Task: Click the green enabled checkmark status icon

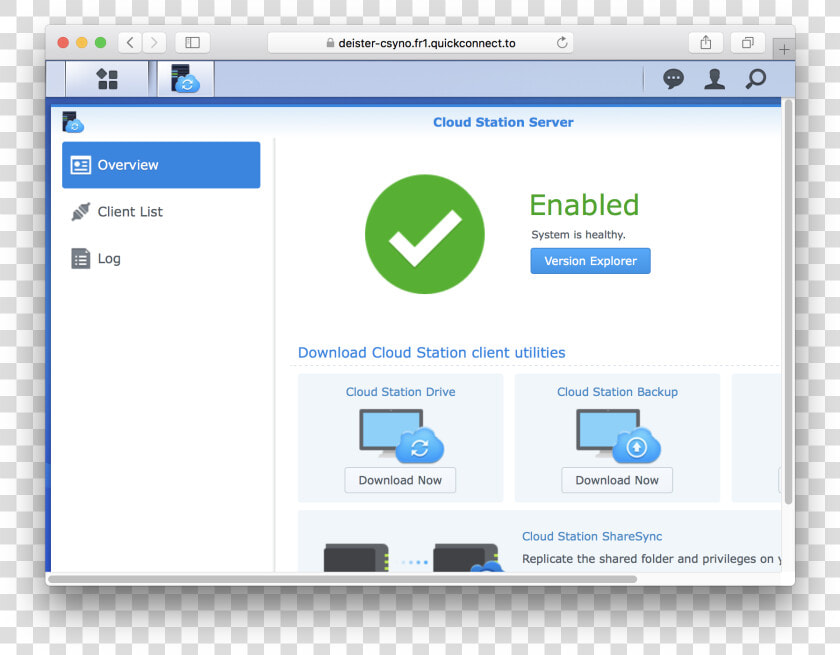Action: tap(424, 234)
